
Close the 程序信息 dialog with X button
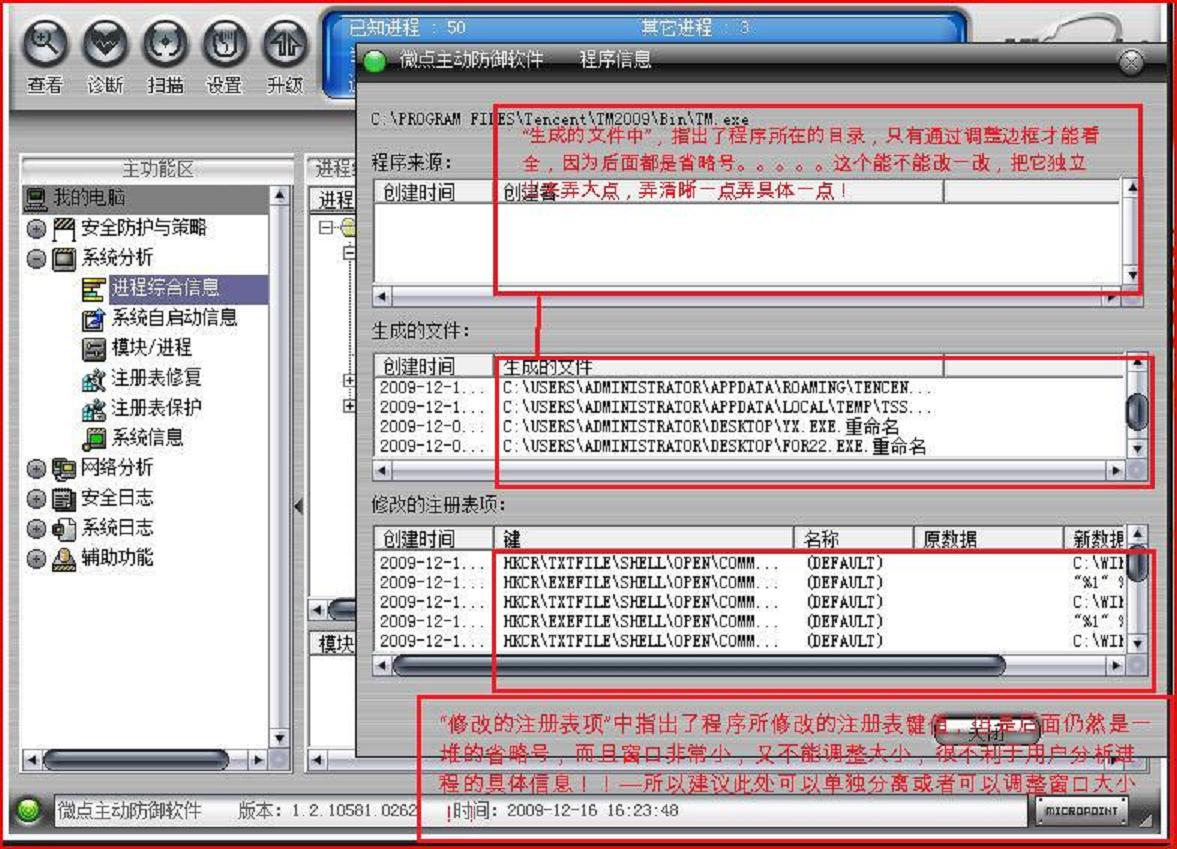click(x=1131, y=62)
